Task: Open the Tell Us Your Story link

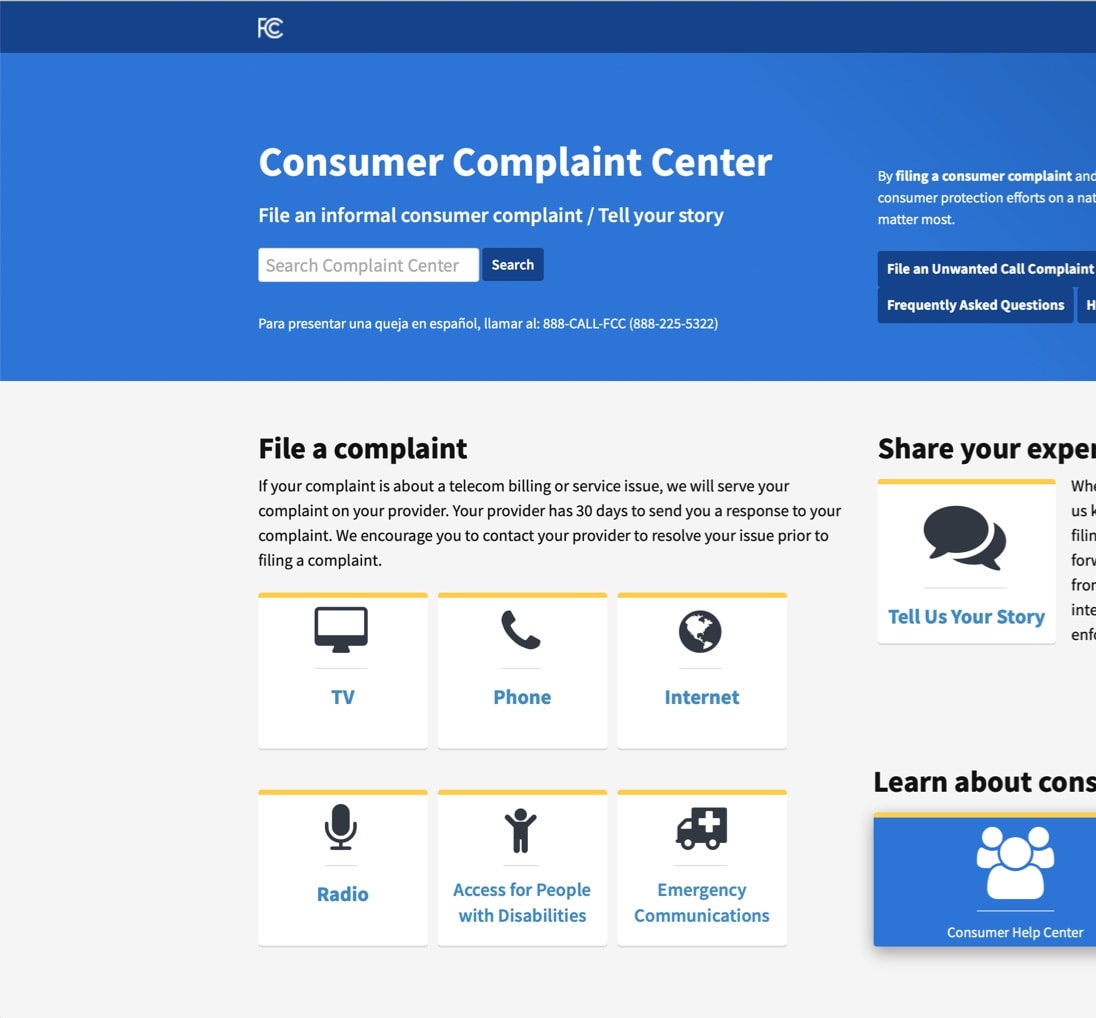Action: click(x=967, y=617)
